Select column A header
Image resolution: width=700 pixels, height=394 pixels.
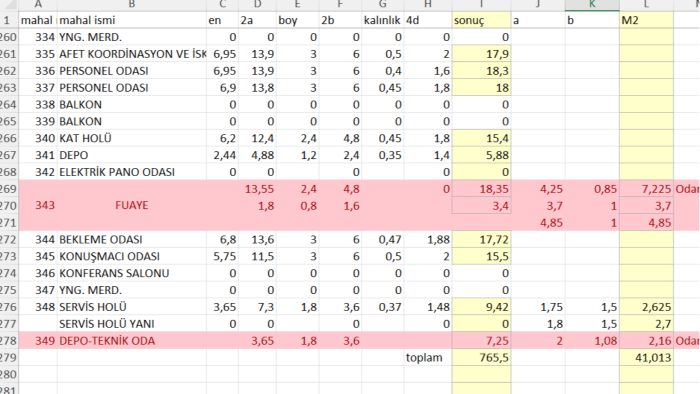[38, 5]
